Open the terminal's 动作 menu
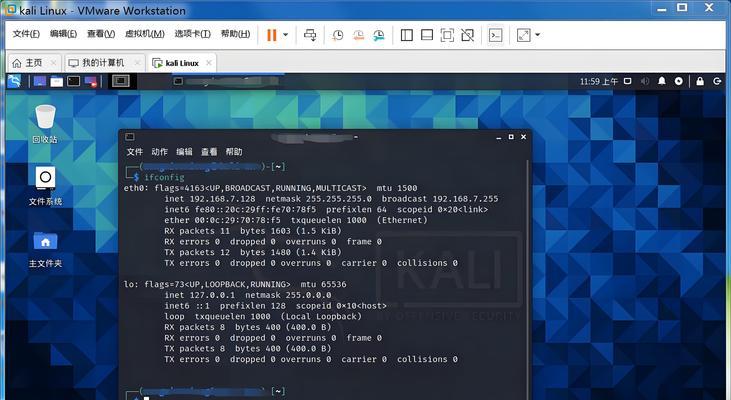This screenshot has height=400, width=731. pos(159,152)
